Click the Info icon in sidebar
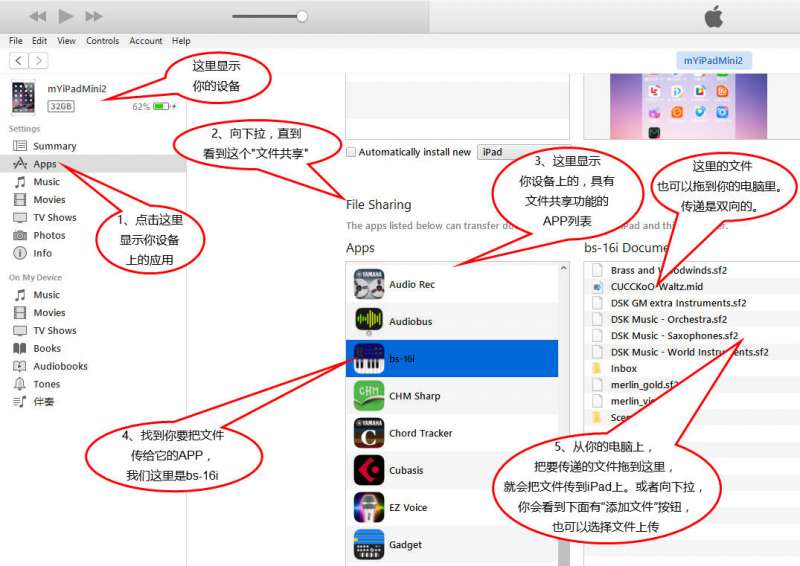The image size is (800, 566). pyautogui.click(x=20, y=253)
